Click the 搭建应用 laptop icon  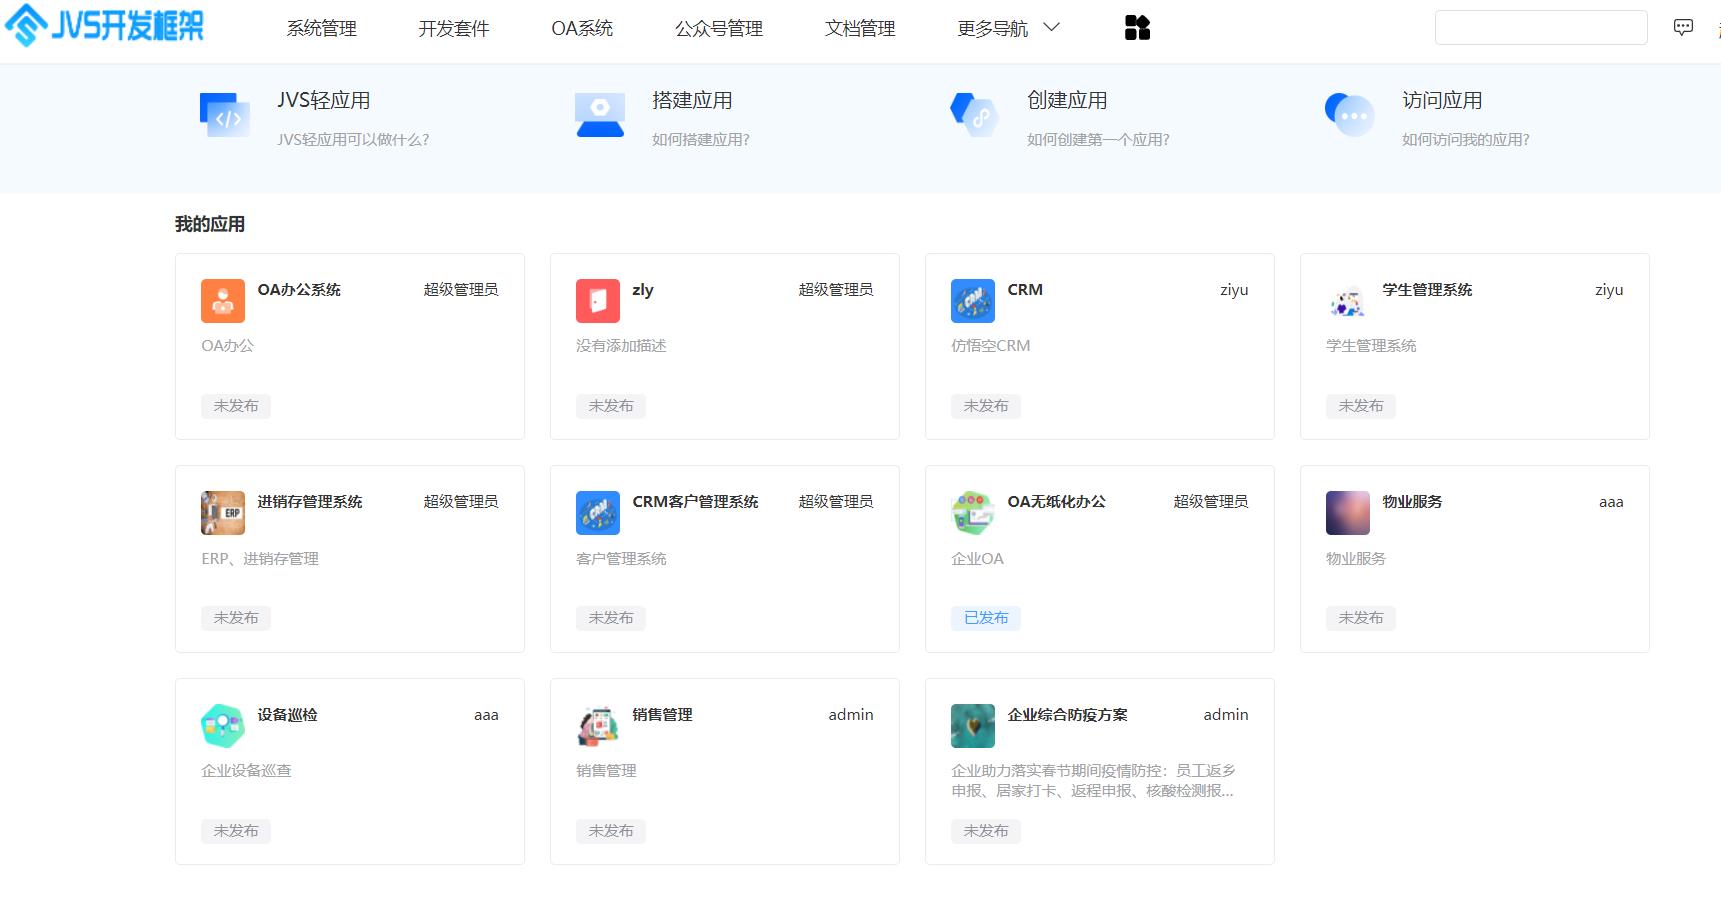[600, 115]
